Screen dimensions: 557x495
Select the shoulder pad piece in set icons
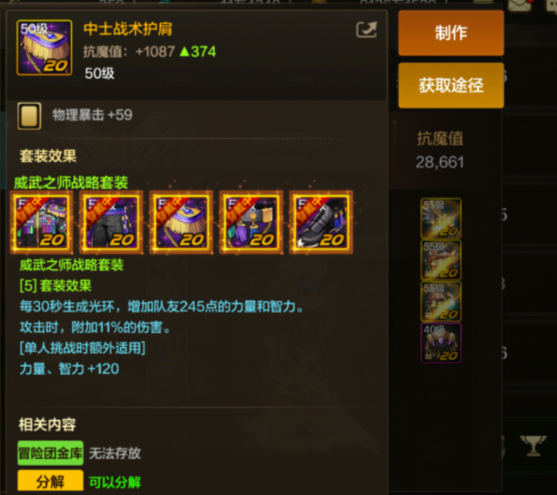(x=181, y=222)
